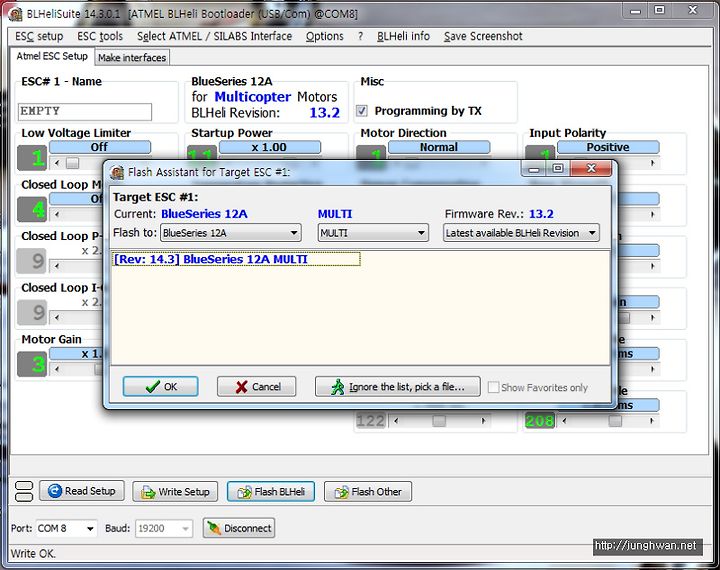Click the ESC# 1 Name input field
Screen dimensions: 720x570
pos(85,111)
